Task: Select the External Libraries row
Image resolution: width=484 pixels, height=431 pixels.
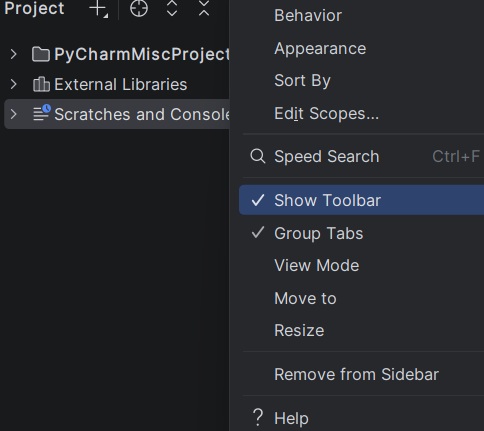Action: coord(117,84)
